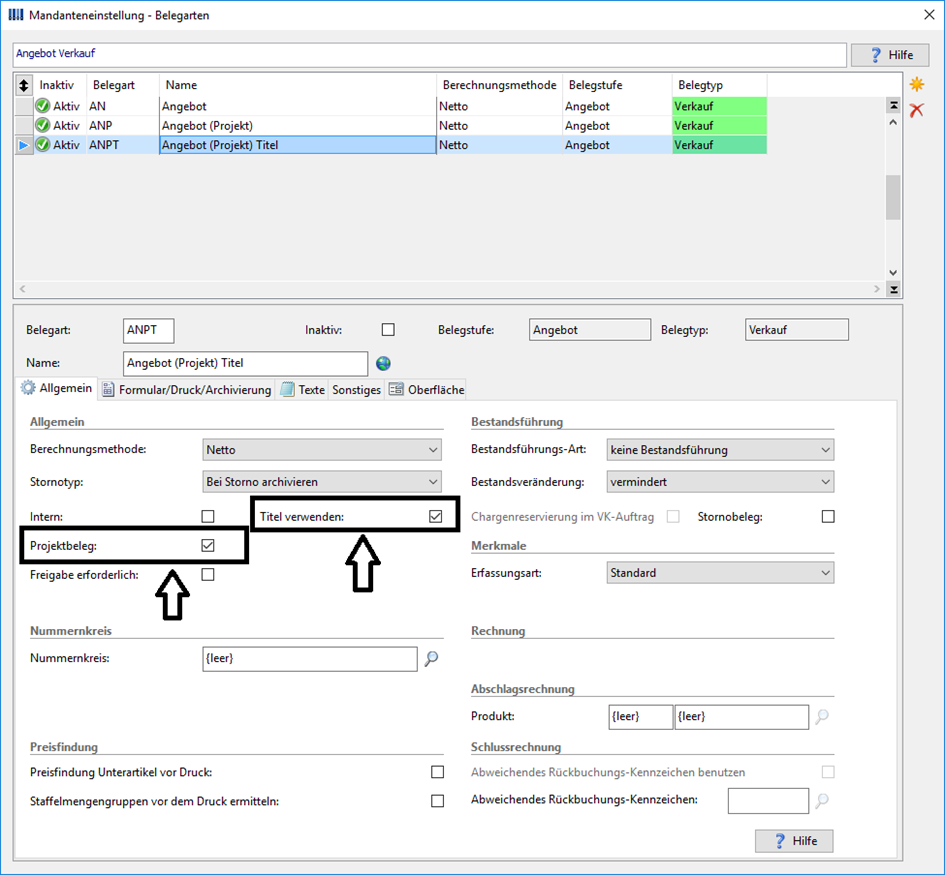This screenshot has height=875, width=945.
Task: Click the Abweichendes Rückbuchungs-Kennzeichen input field
Action: point(768,800)
